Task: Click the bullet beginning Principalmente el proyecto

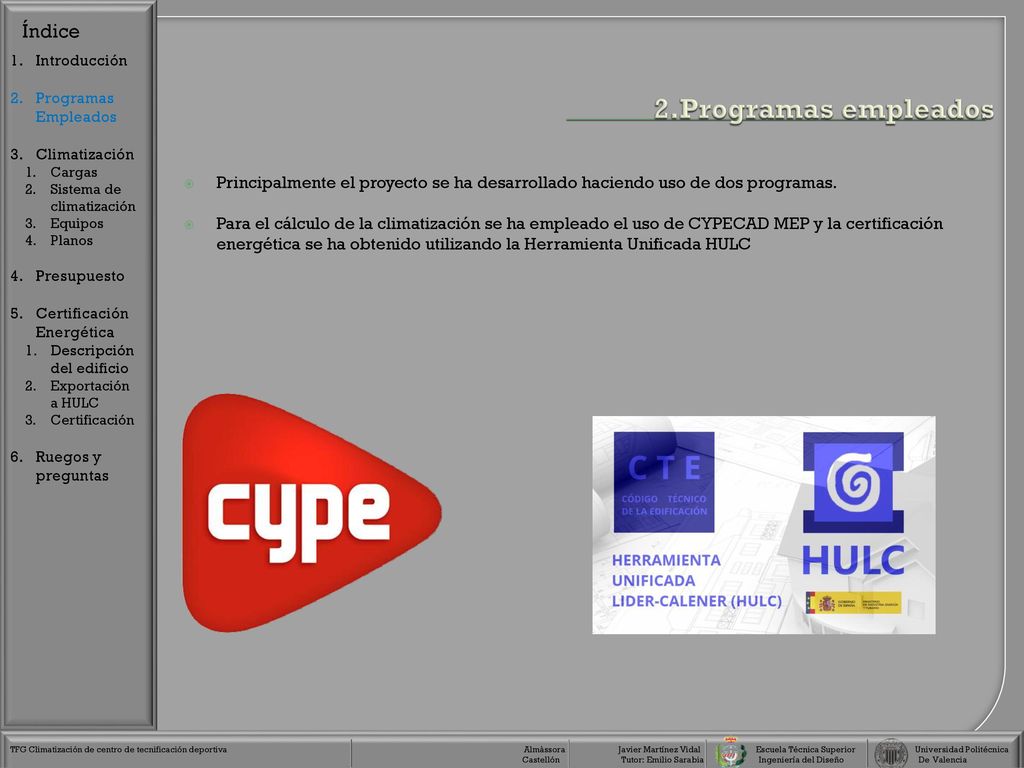Action: pos(526,183)
